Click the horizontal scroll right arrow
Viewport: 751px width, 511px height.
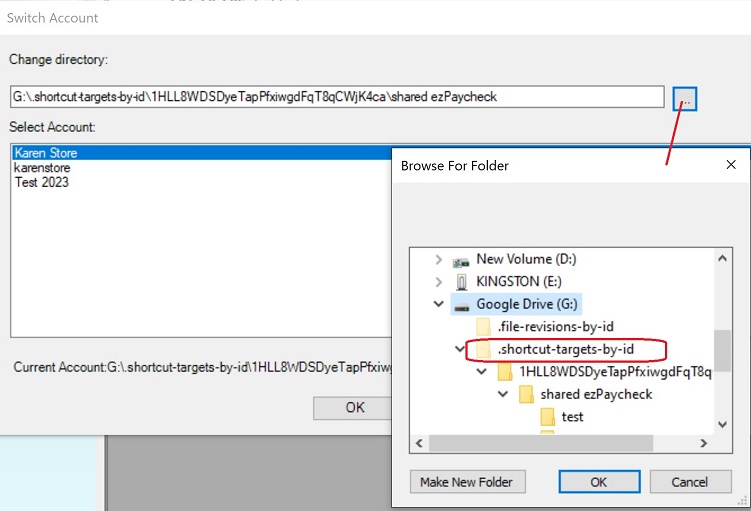coord(704,443)
